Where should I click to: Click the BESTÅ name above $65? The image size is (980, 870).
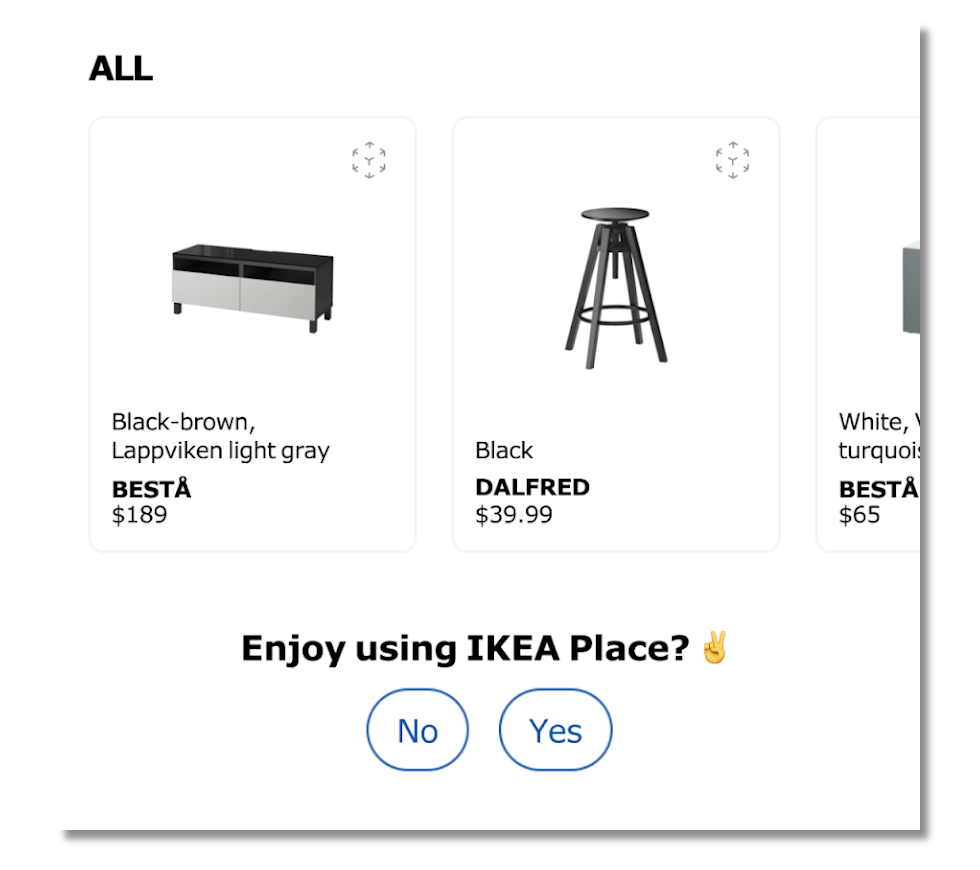coord(877,490)
